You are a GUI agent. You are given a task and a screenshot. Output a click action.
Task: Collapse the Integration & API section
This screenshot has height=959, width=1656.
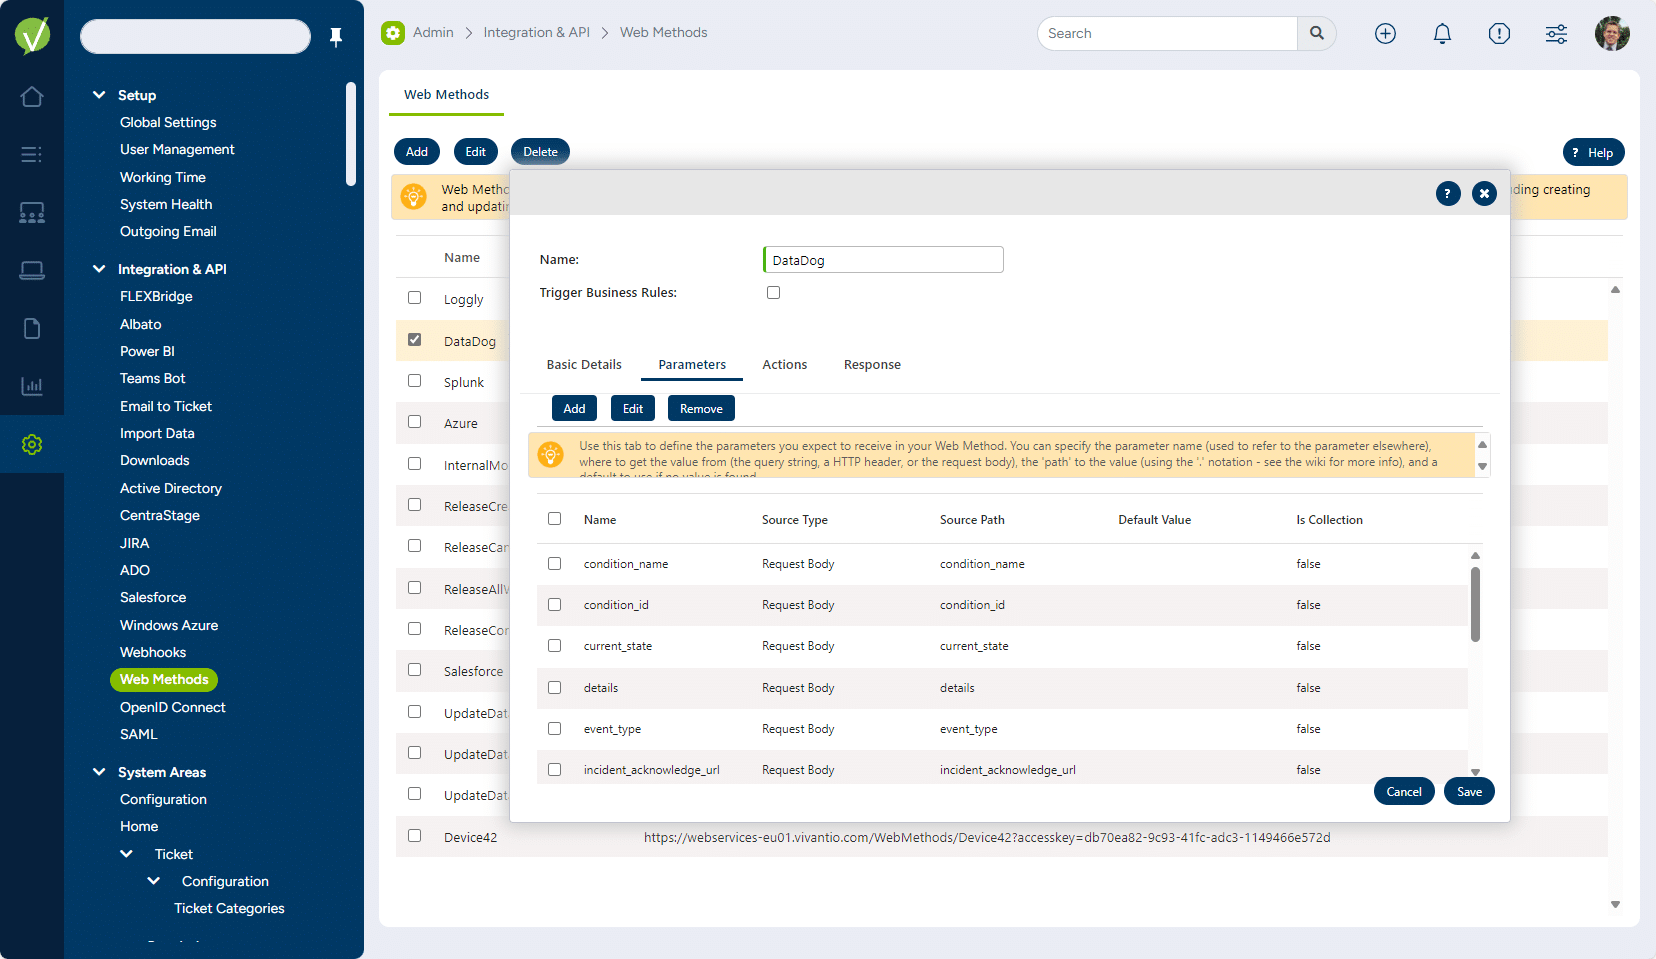pos(99,269)
